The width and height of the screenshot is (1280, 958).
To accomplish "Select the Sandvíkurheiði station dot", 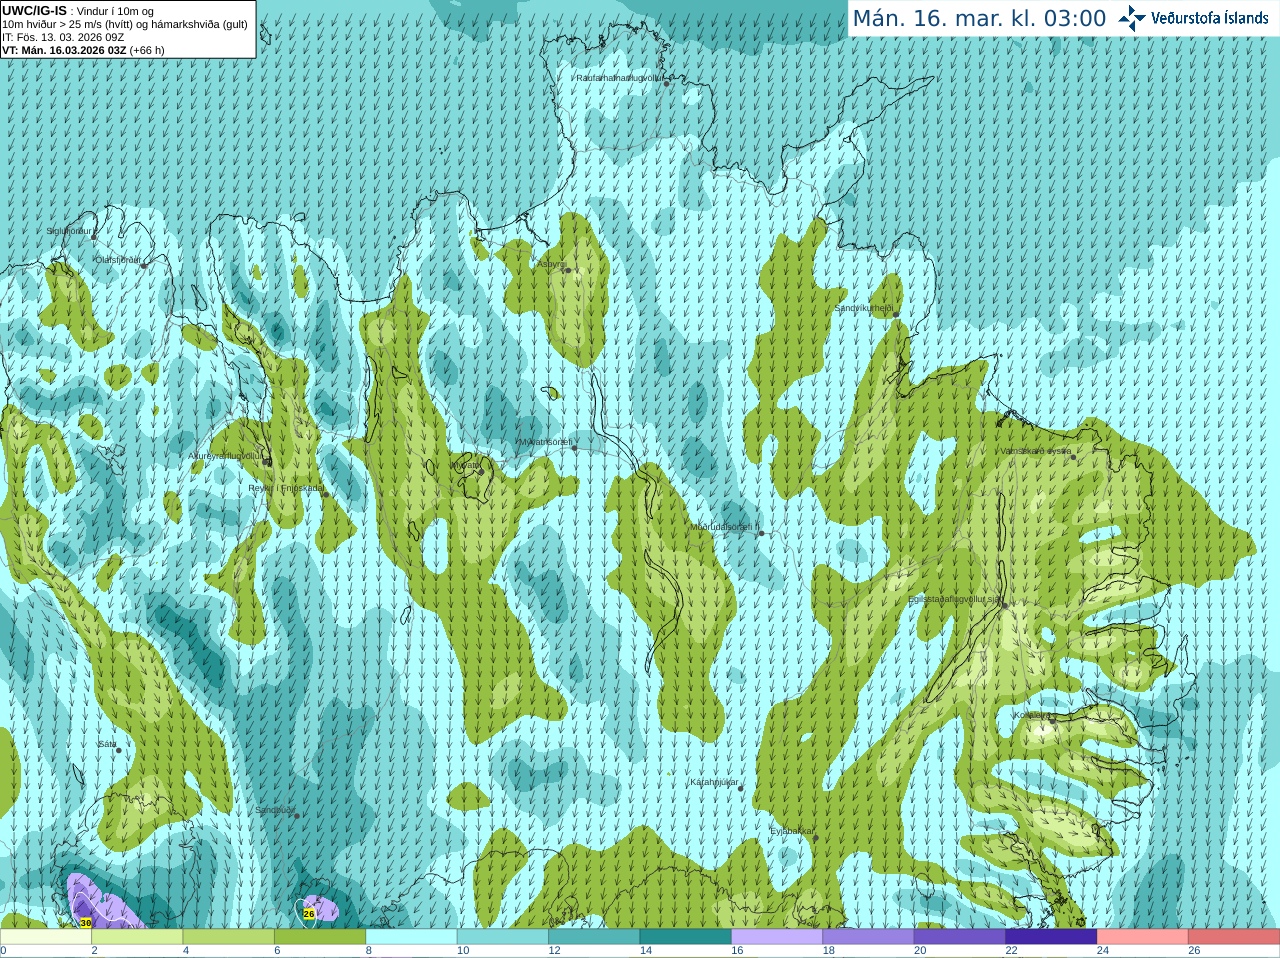I will pos(896,314).
